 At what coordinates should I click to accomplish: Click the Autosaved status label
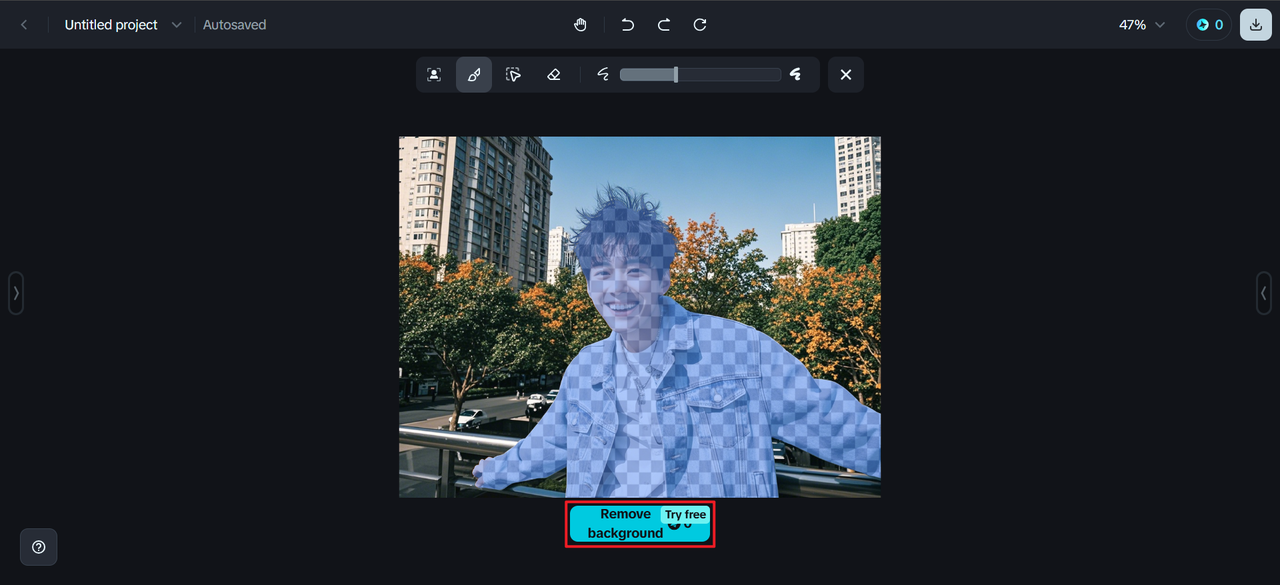tap(235, 25)
